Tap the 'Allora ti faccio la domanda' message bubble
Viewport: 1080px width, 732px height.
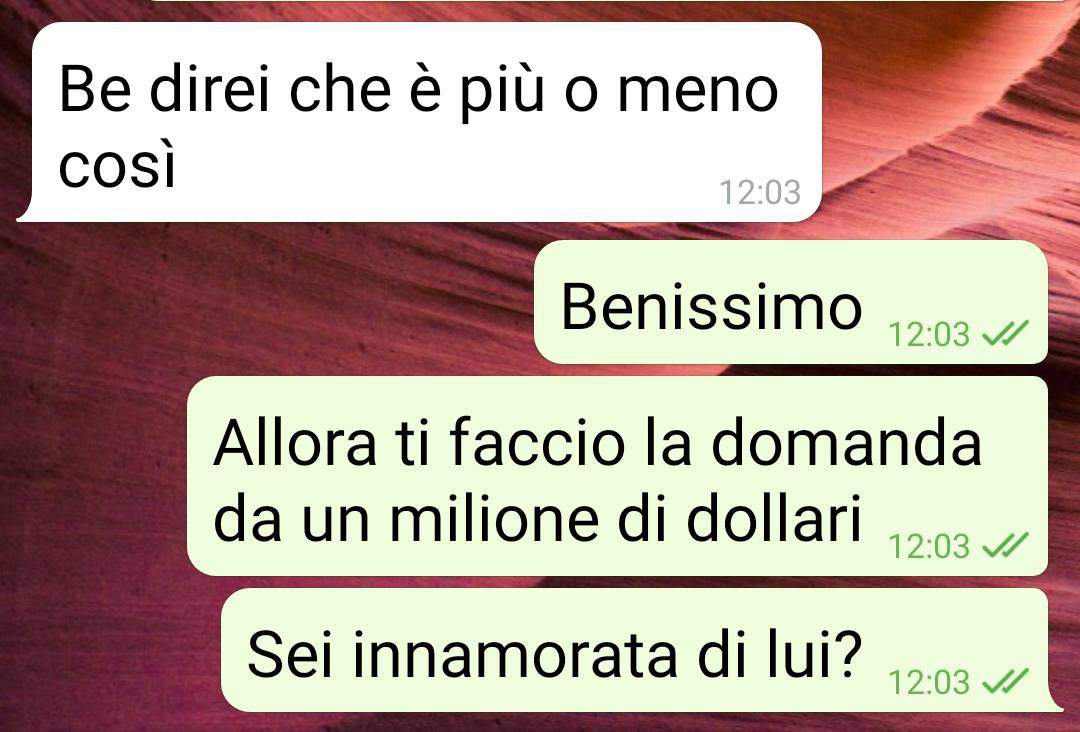(x=617, y=476)
